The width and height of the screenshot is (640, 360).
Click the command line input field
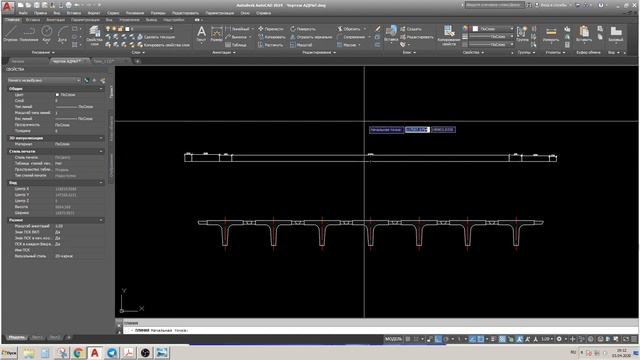tap(380, 330)
